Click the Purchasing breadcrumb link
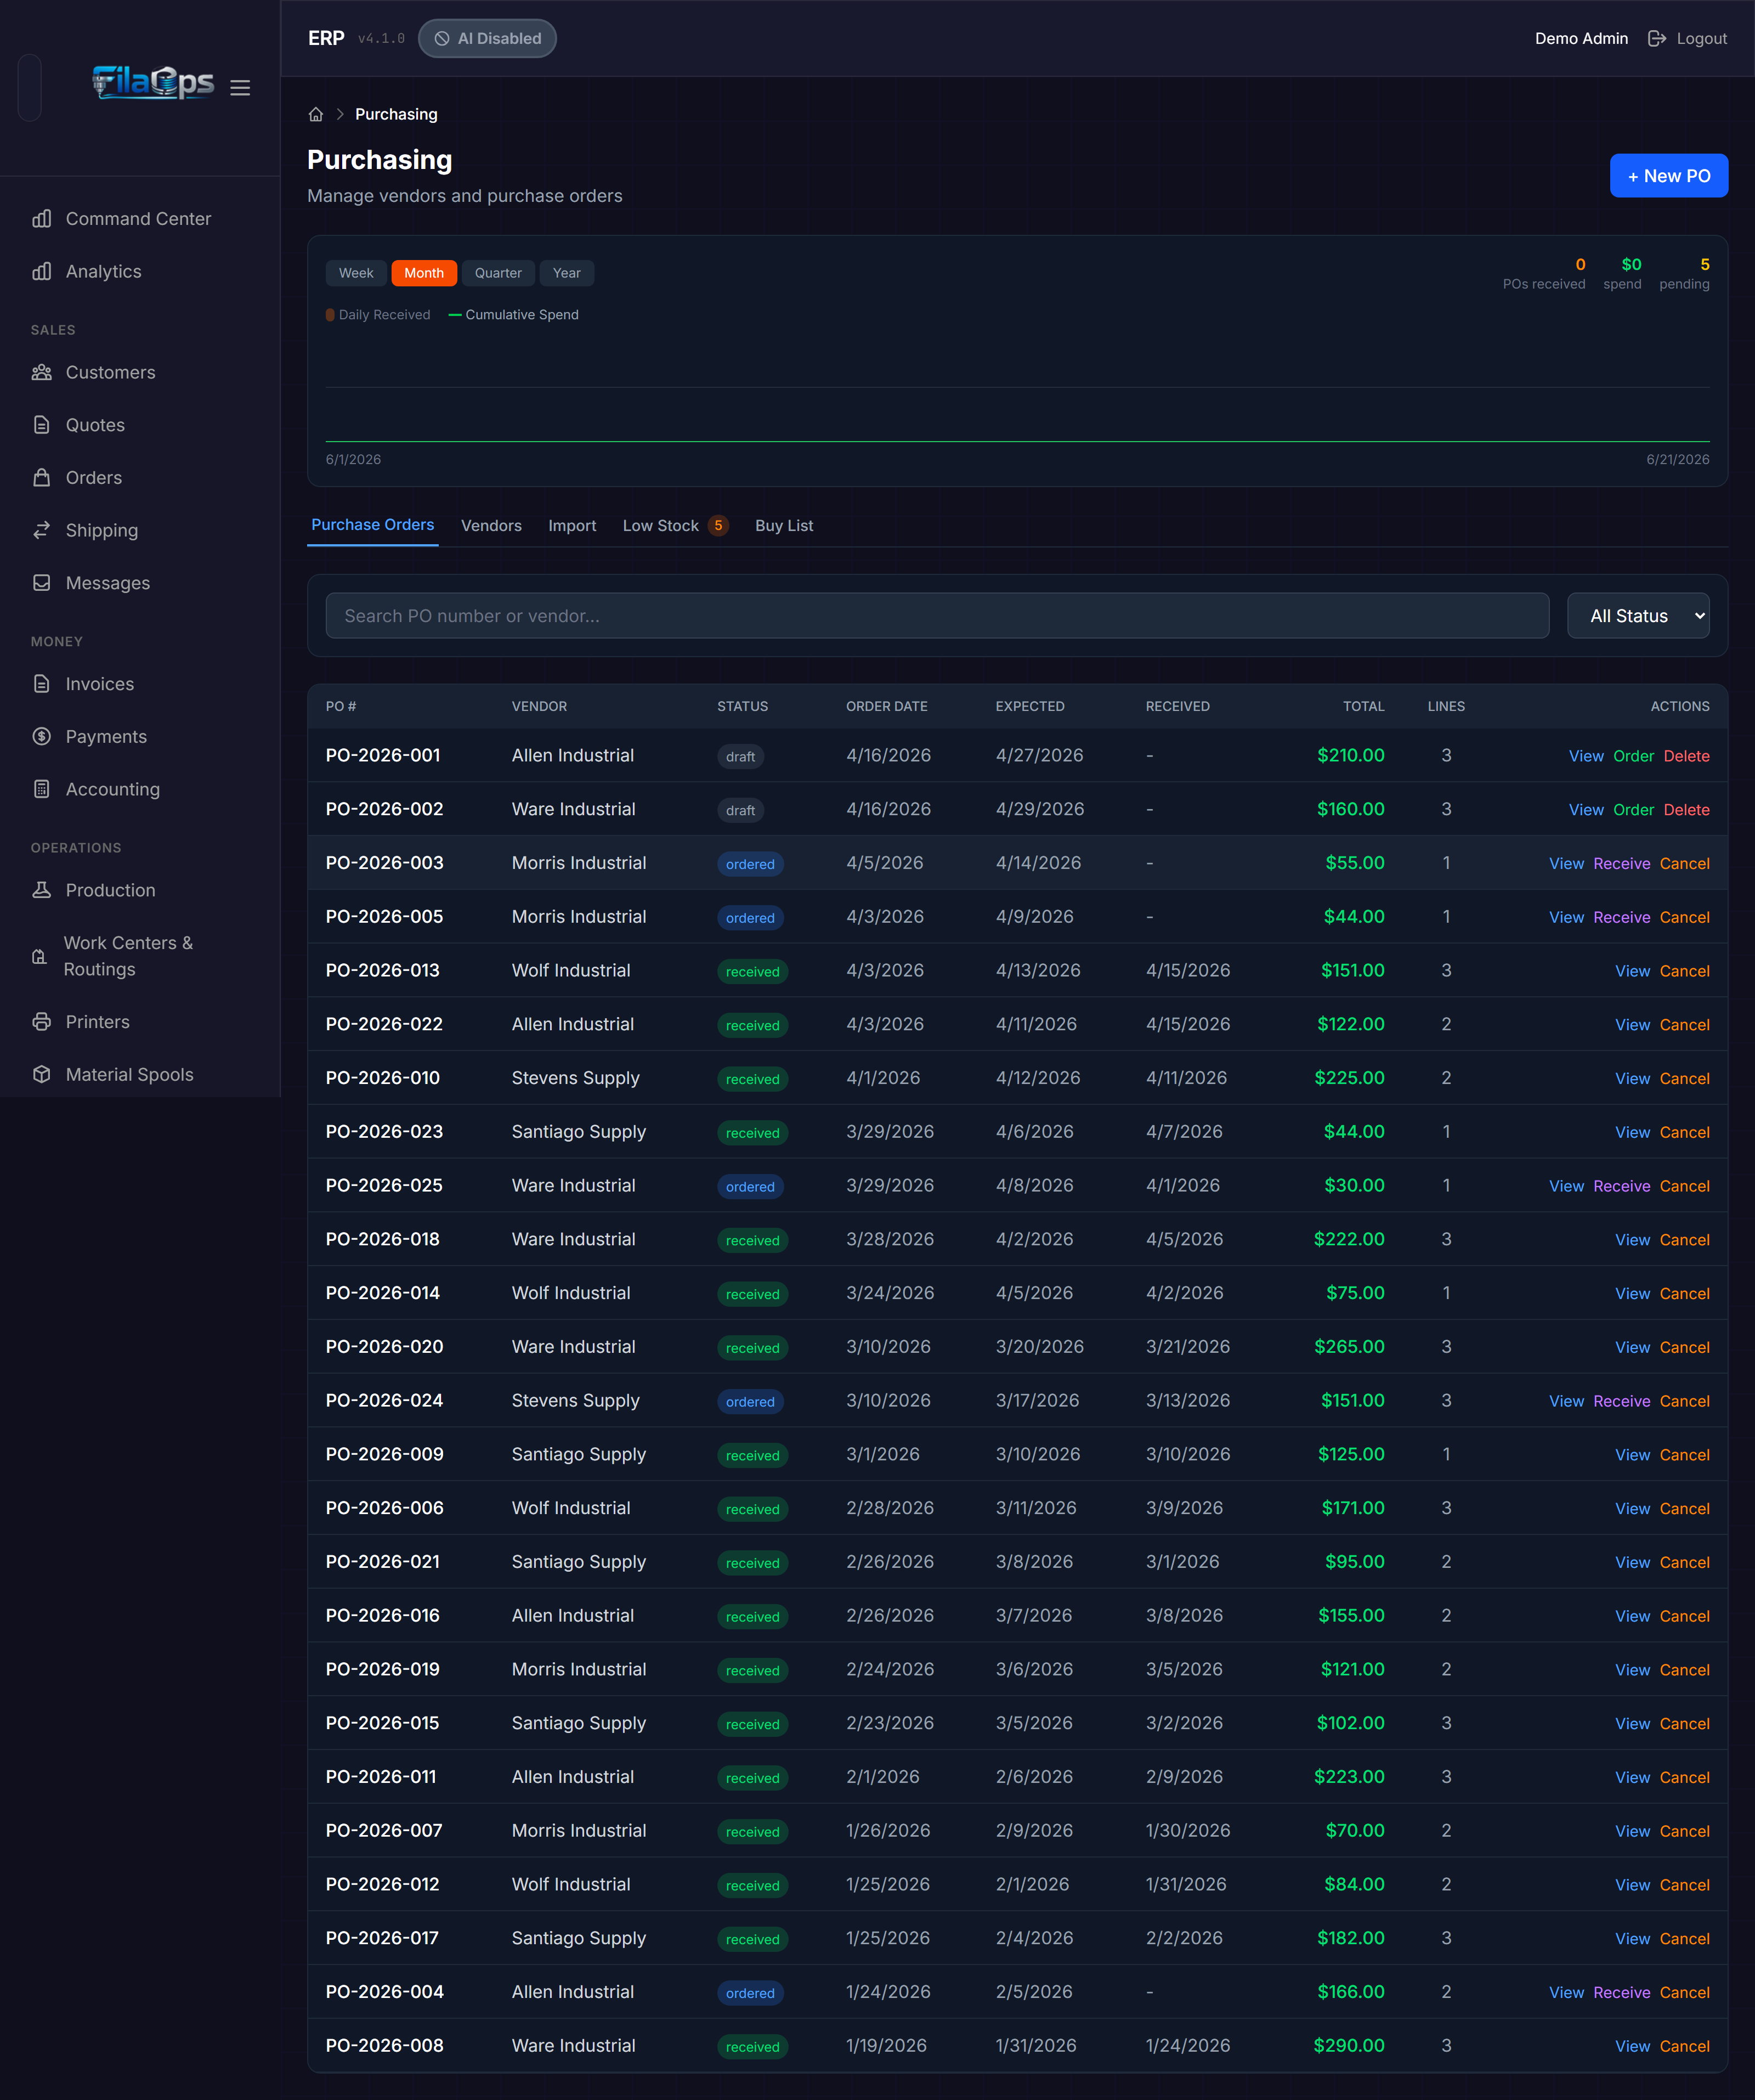Image resolution: width=1755 pixels, height=2100 pixels. tap(396, 115)
